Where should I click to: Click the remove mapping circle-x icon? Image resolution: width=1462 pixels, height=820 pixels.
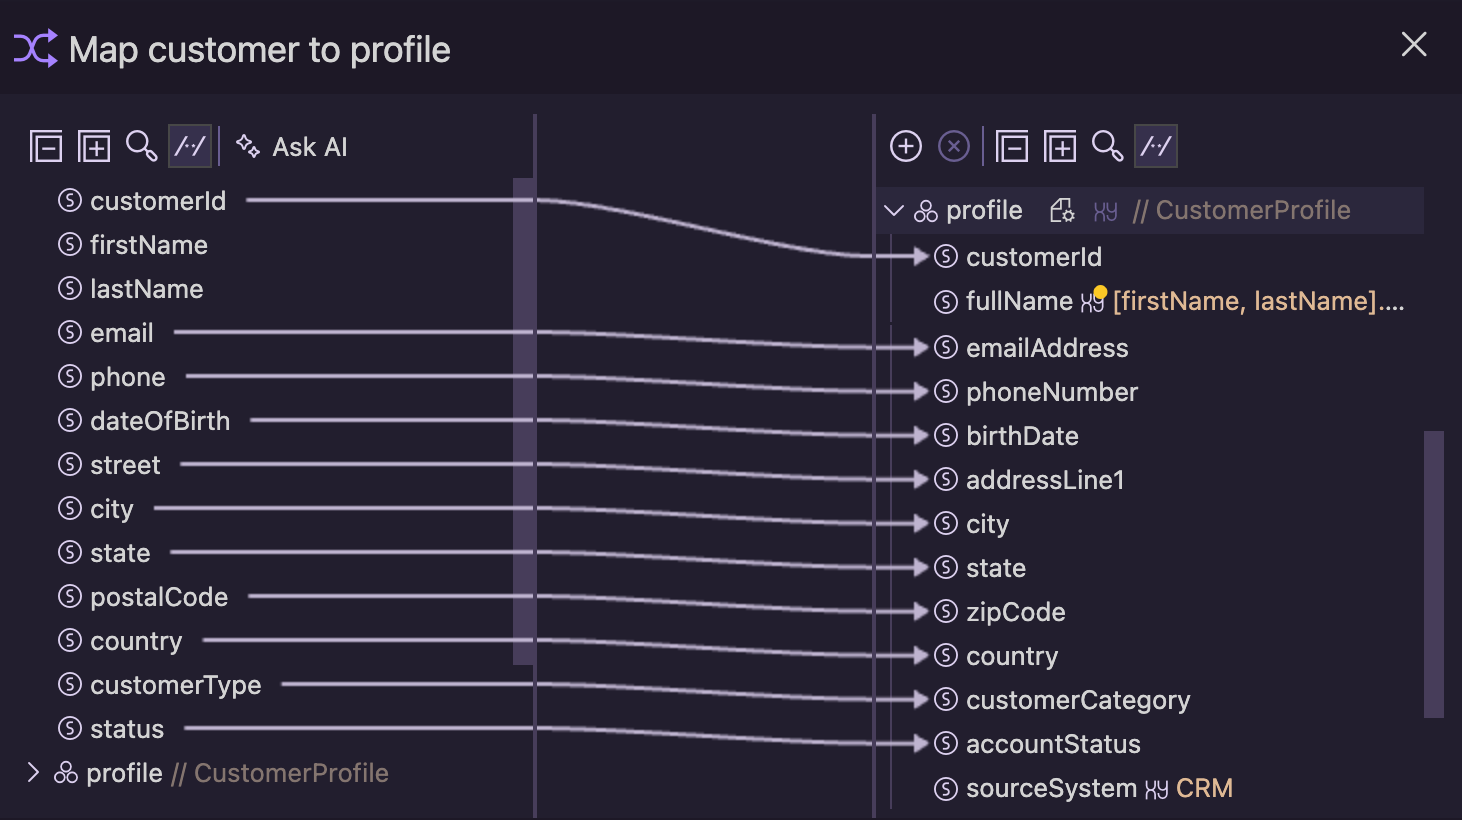point(954,146)
